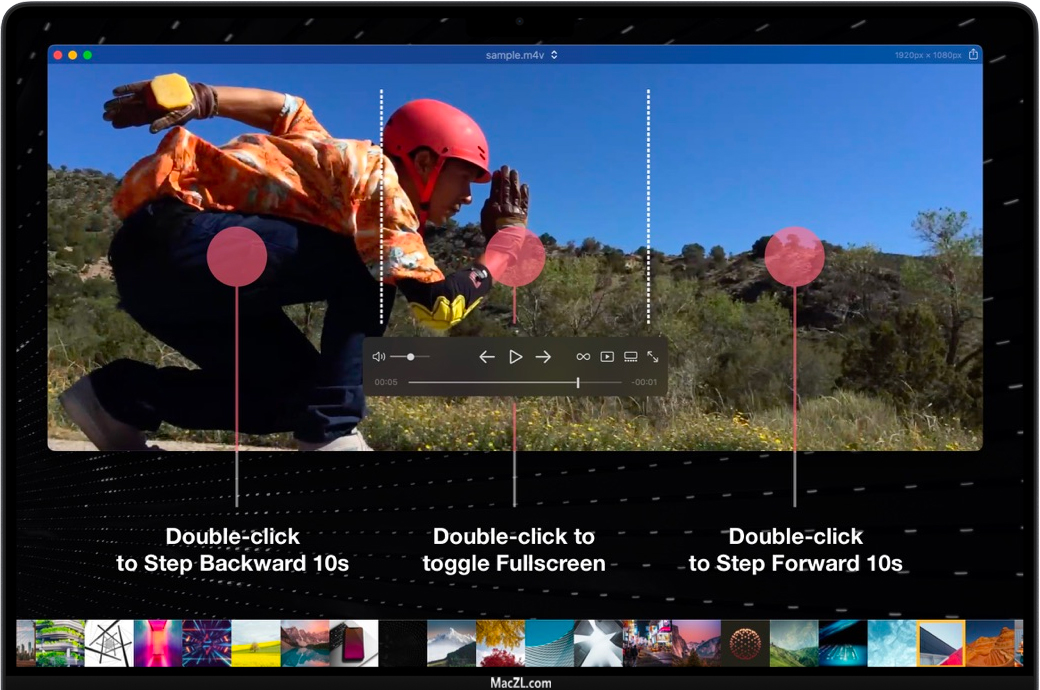Minimize the window with the yellow button
This screenshot has height=690, width=1040.
pyautogui.click(x=73, y=55)
